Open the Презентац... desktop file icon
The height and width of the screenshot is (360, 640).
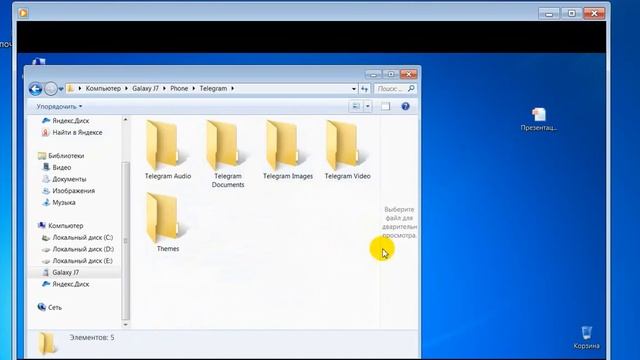(x=538, y=119)
